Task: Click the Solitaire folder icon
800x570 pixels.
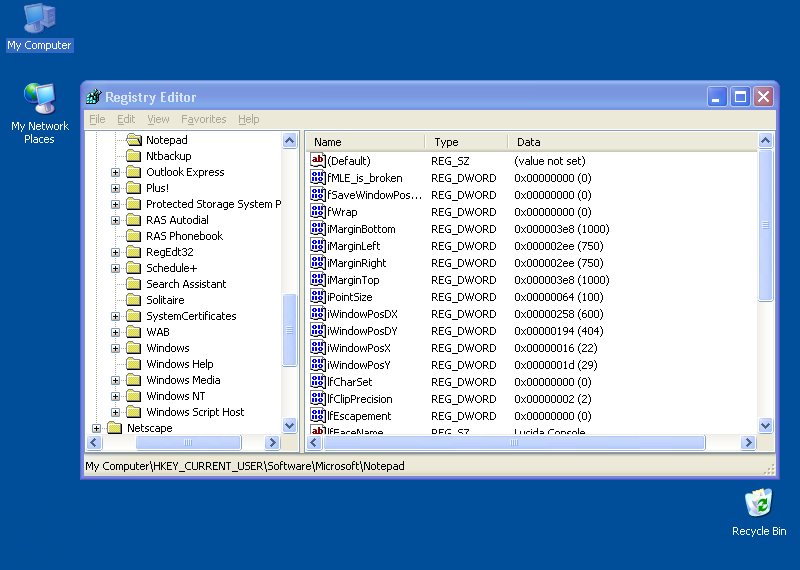Action: [134, 300]
